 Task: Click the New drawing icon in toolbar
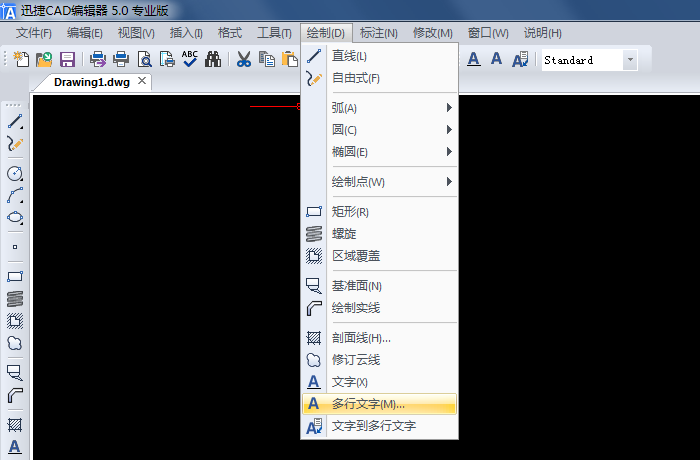21,59
